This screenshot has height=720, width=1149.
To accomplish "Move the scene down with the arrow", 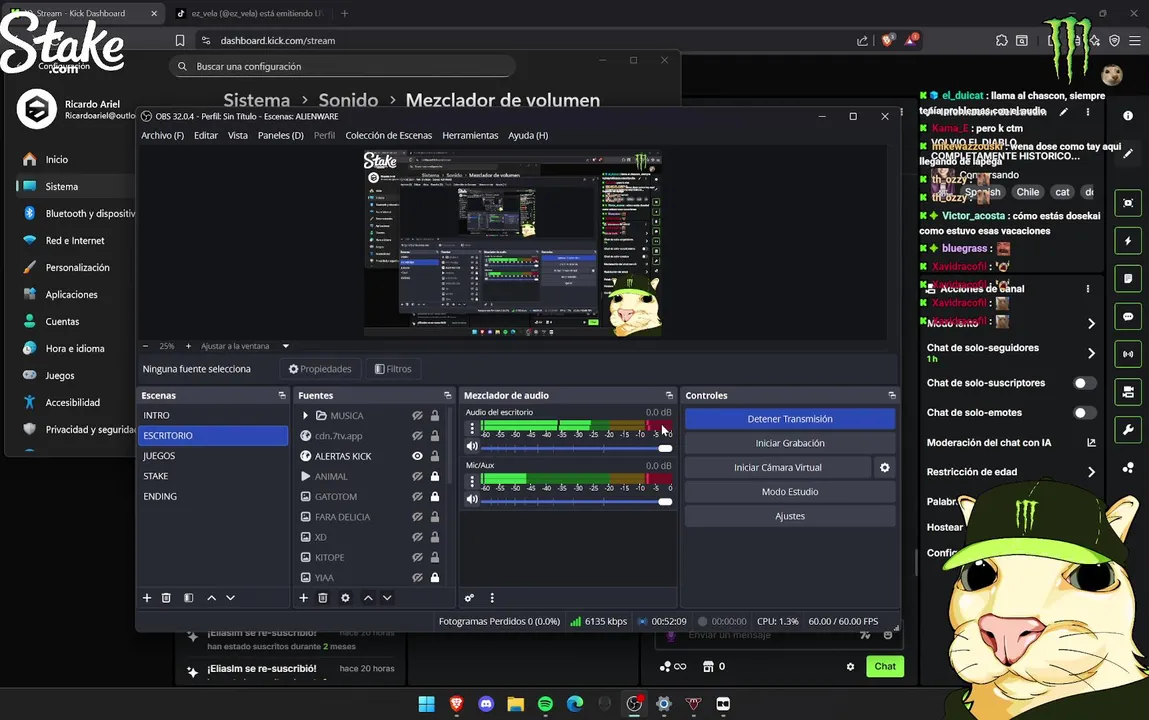I will [x=230, y=598].
